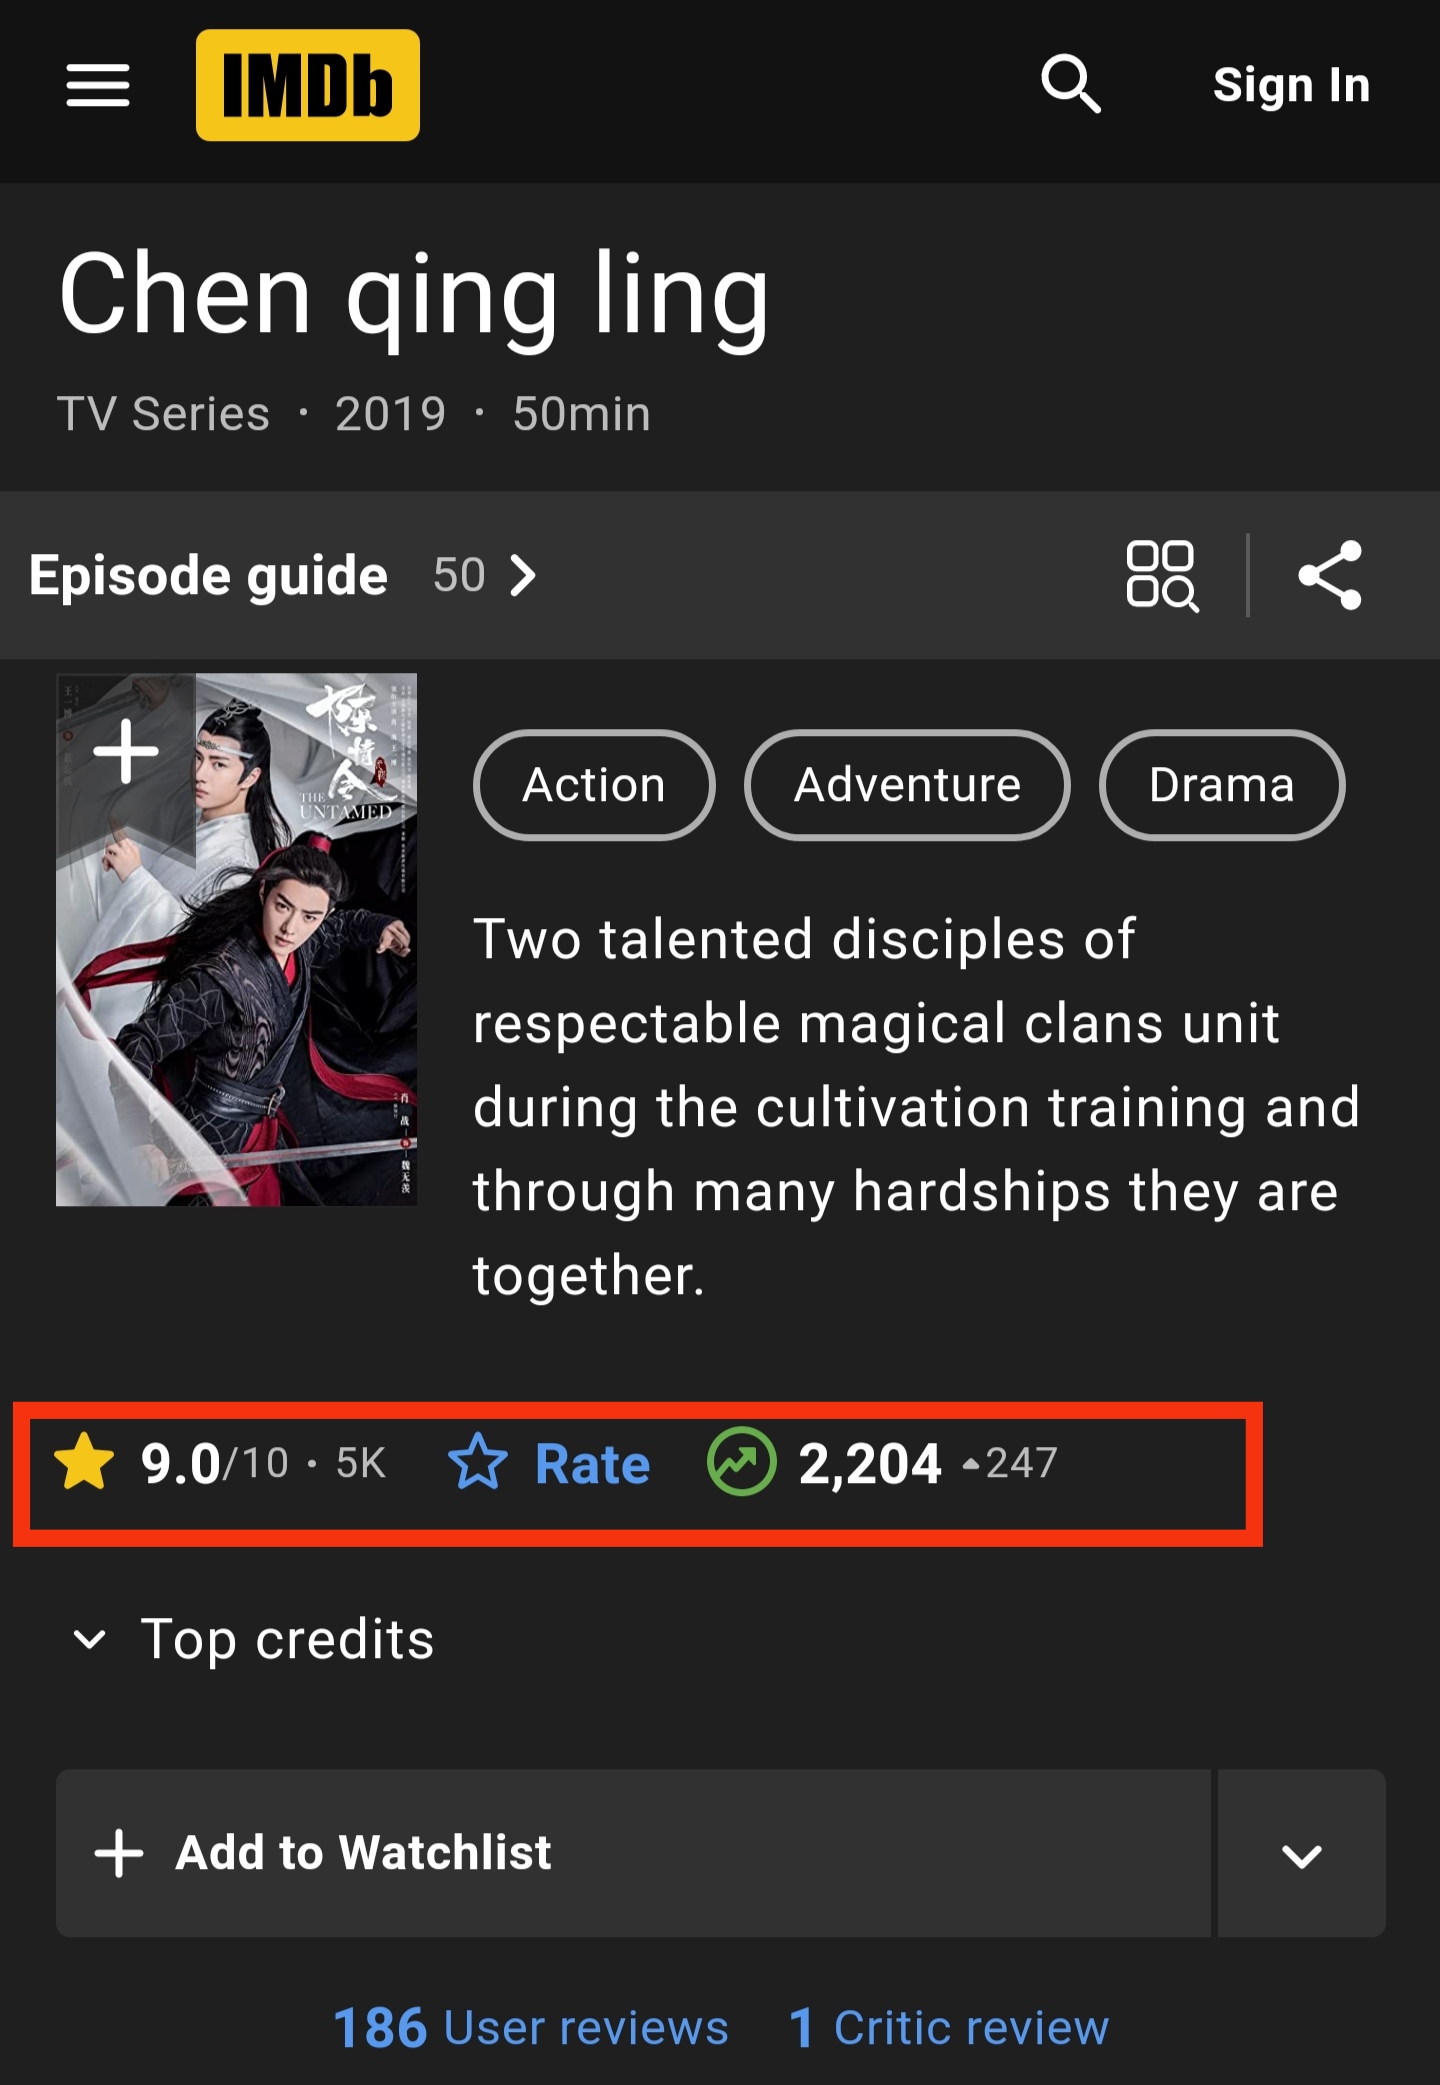This screenshot has height=2085, width=1440.
Task: Open the Watchlist options dropdown arrow
Action: [1302, 1853]
